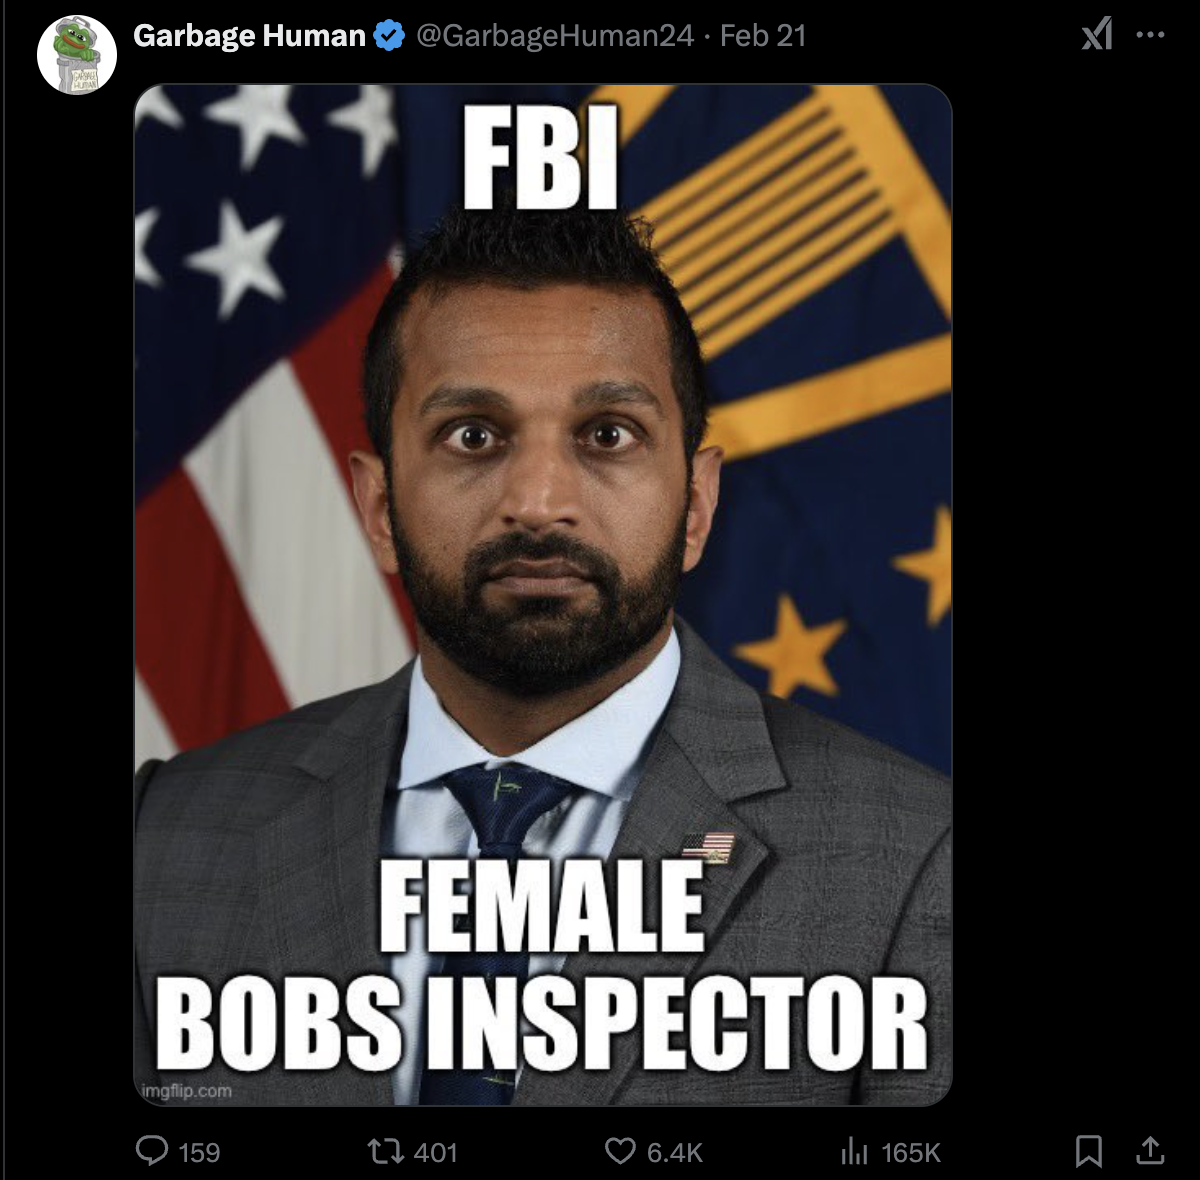Visit the @GarbageHuman24 handle link
This screenshot has height=1180, width=1200.
click(x=554, y=36)
